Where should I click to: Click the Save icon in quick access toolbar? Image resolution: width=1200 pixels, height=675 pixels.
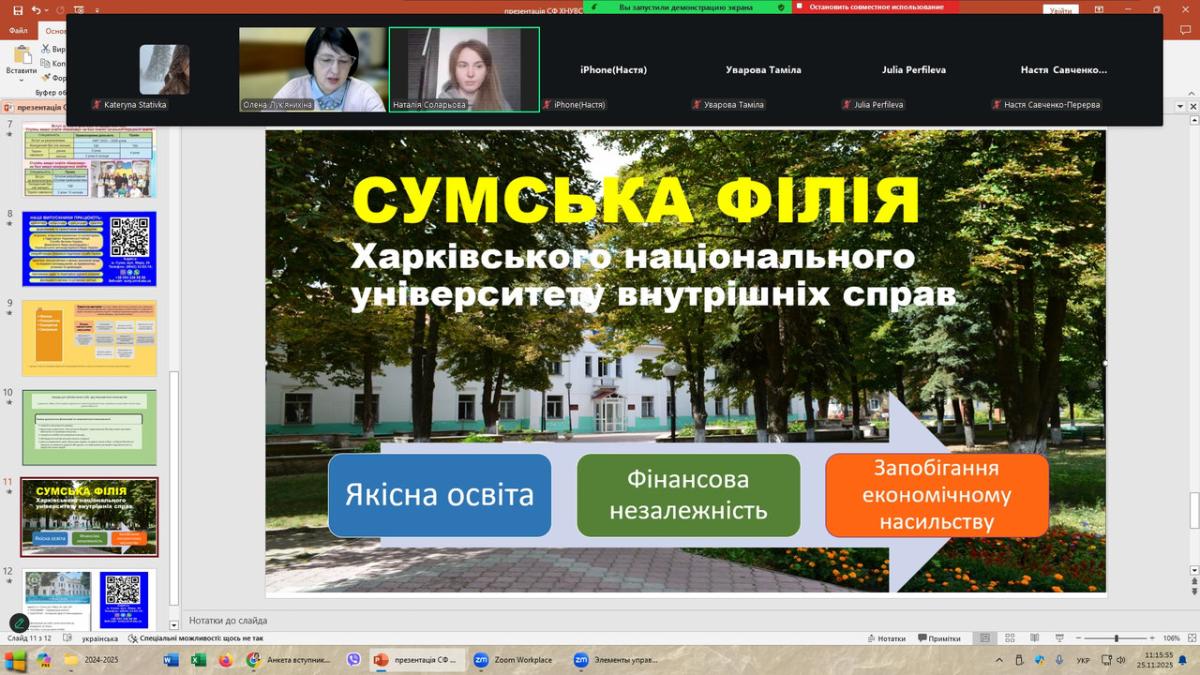point(18,9)
